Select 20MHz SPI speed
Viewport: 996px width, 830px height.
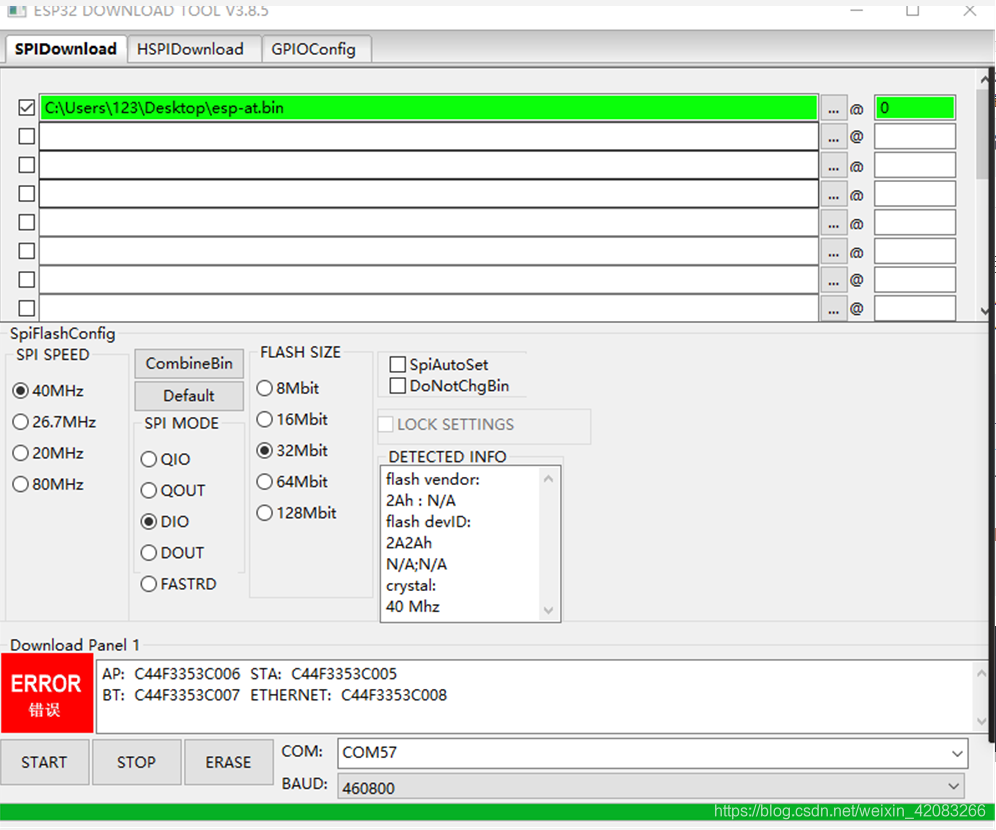[x=48, y=453]
